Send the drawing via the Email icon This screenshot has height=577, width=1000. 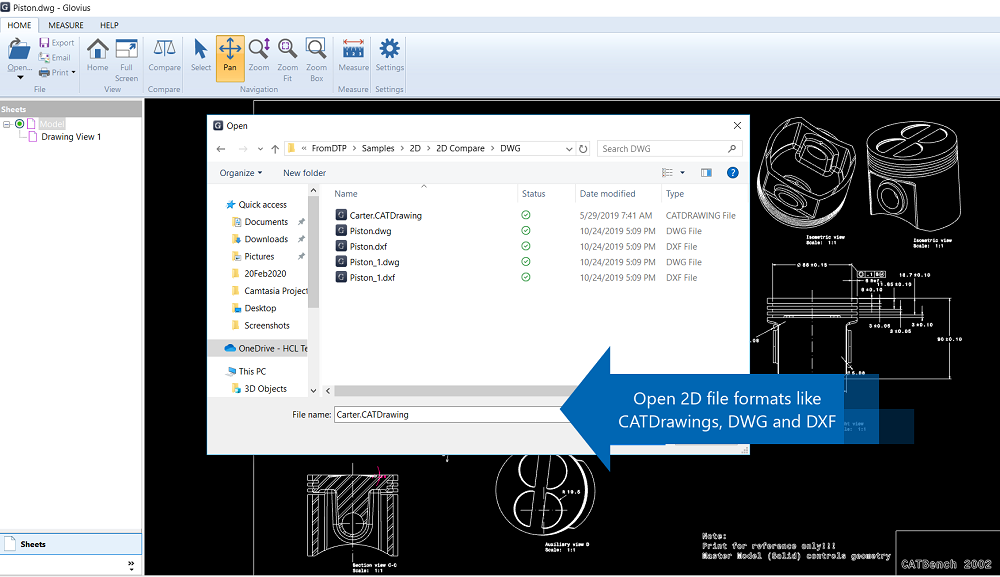click(44, 57)
